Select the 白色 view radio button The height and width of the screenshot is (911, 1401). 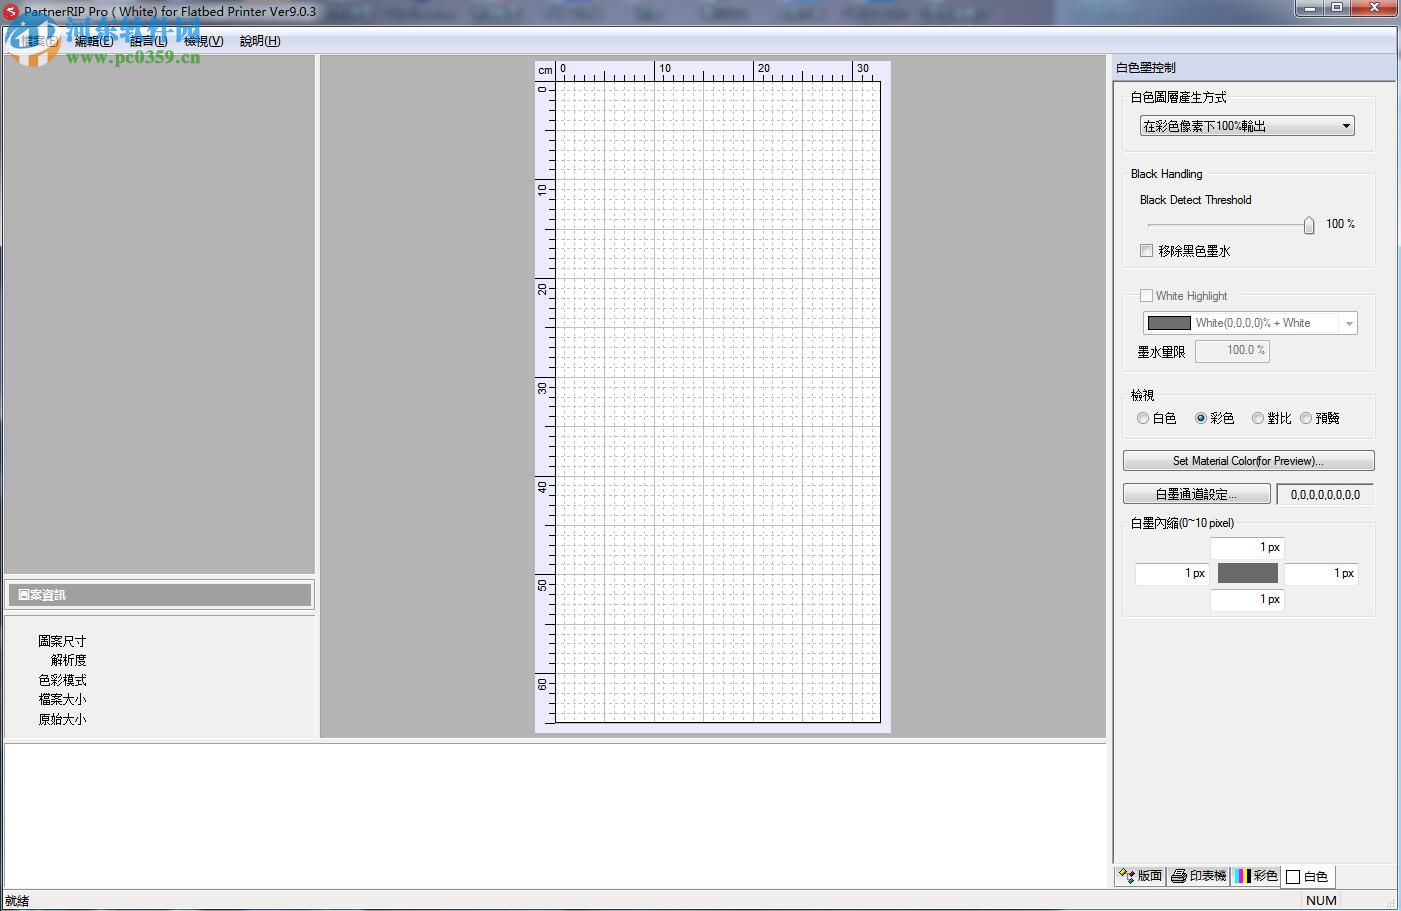point(1143,419)
